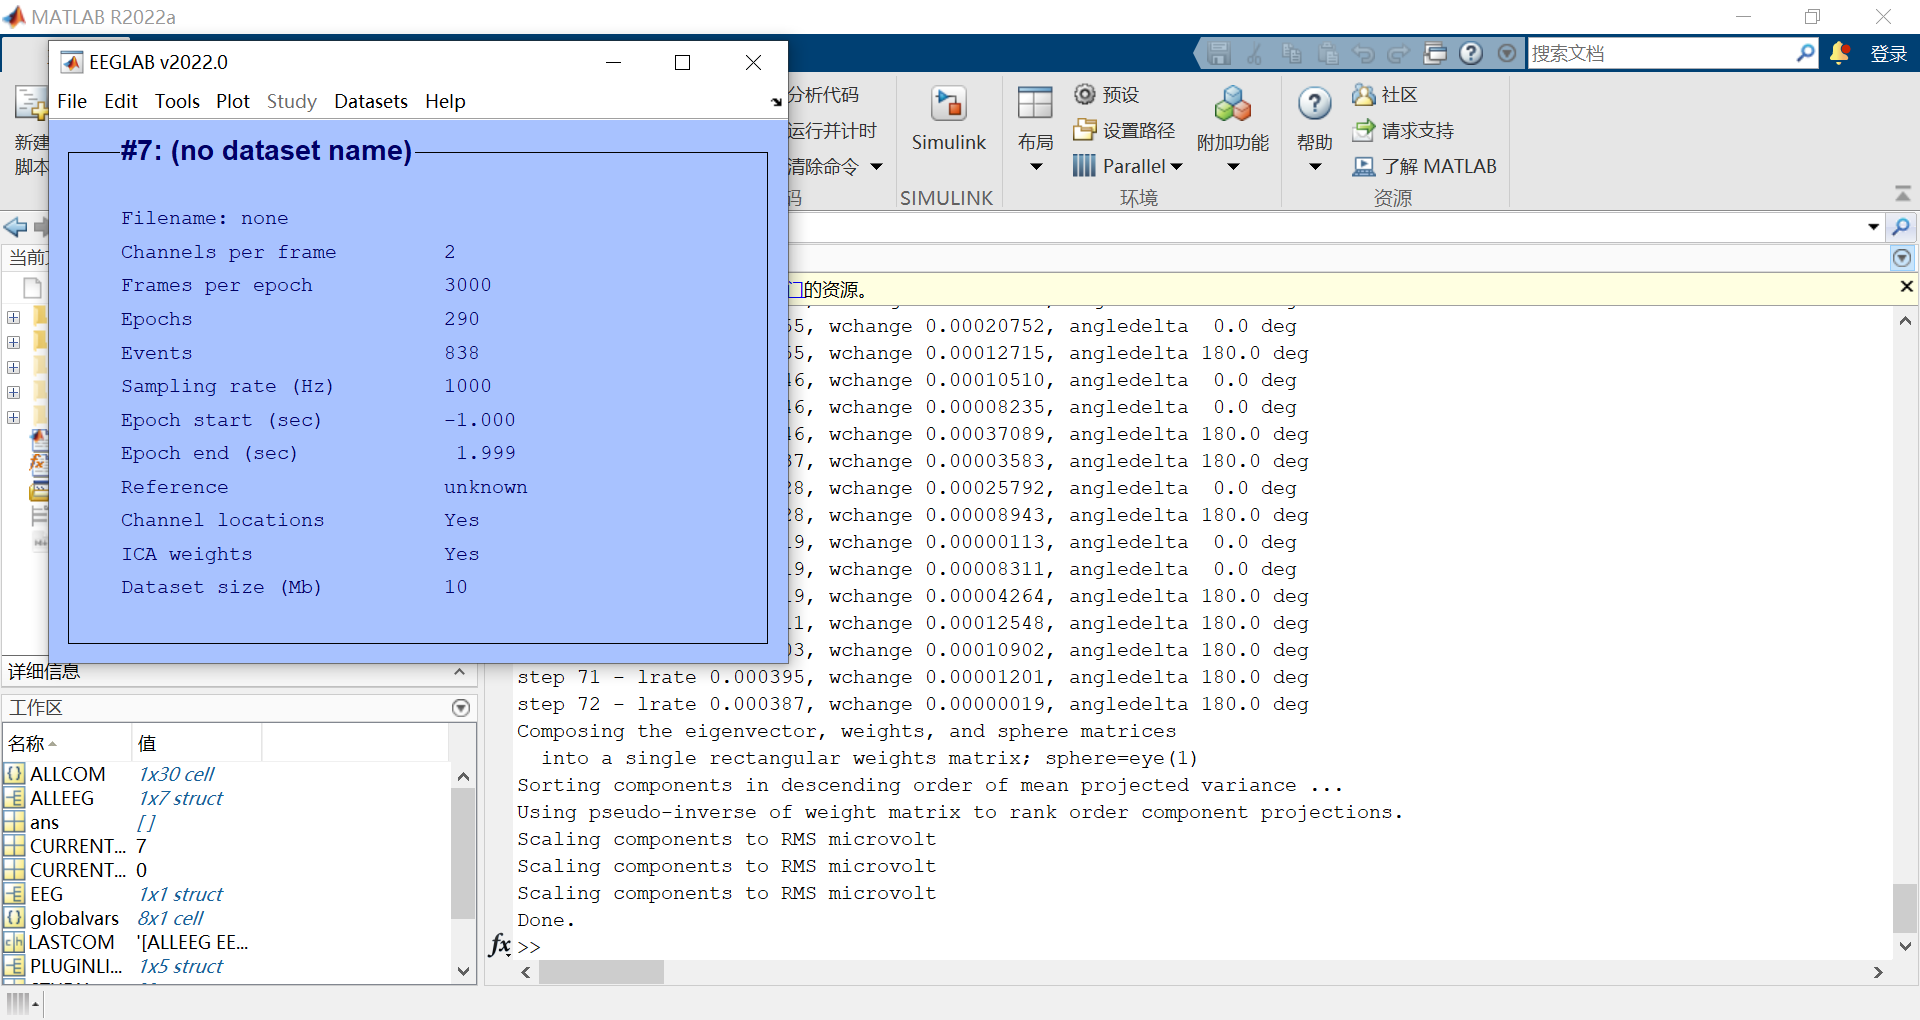Click EEGLAB menu dock arrow icon
The height and width of the screenshot is (1020, 1920).
coord(776,102)
